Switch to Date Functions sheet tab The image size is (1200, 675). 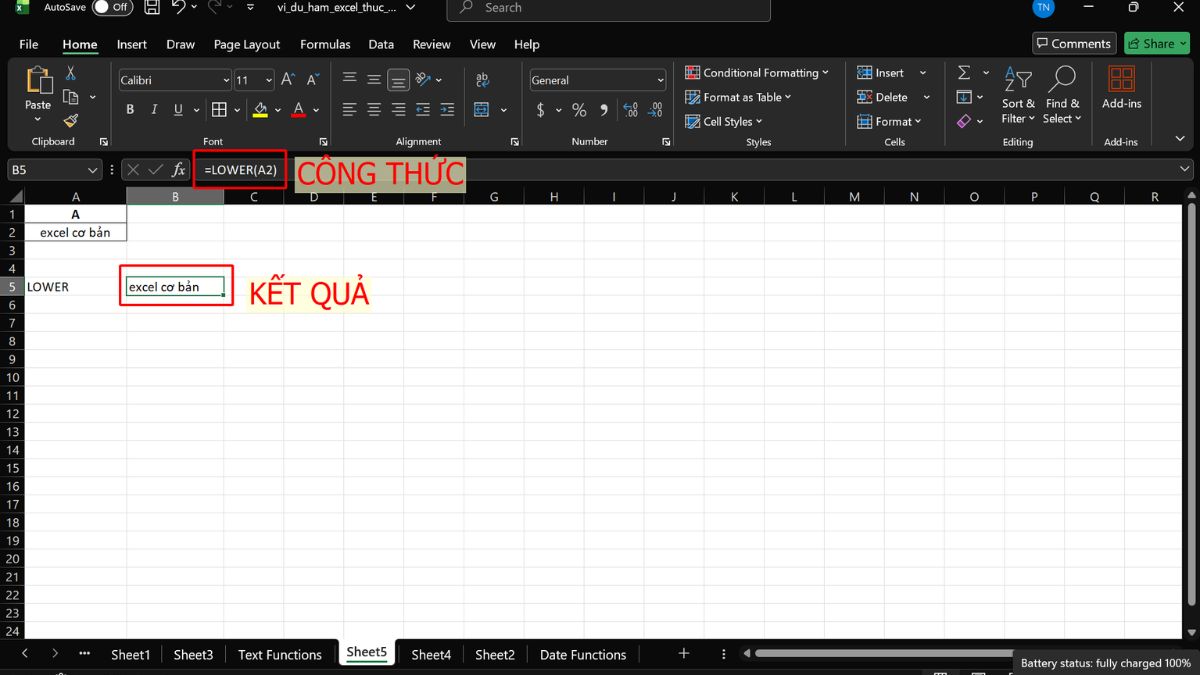coord(583,654)
